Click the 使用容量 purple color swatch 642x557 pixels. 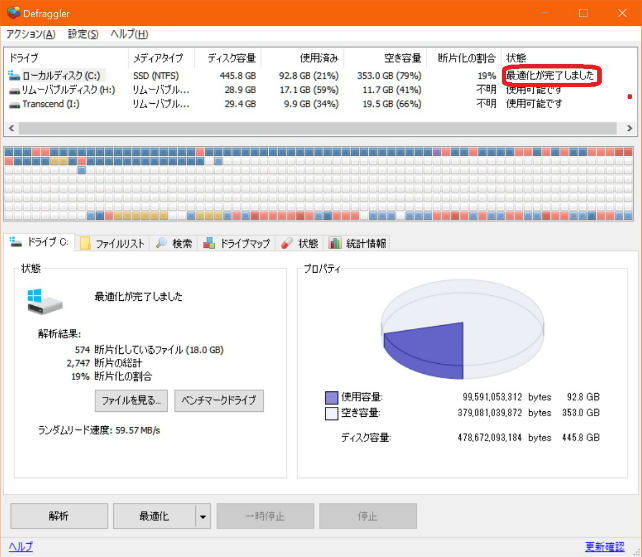(x=332, y=397)
